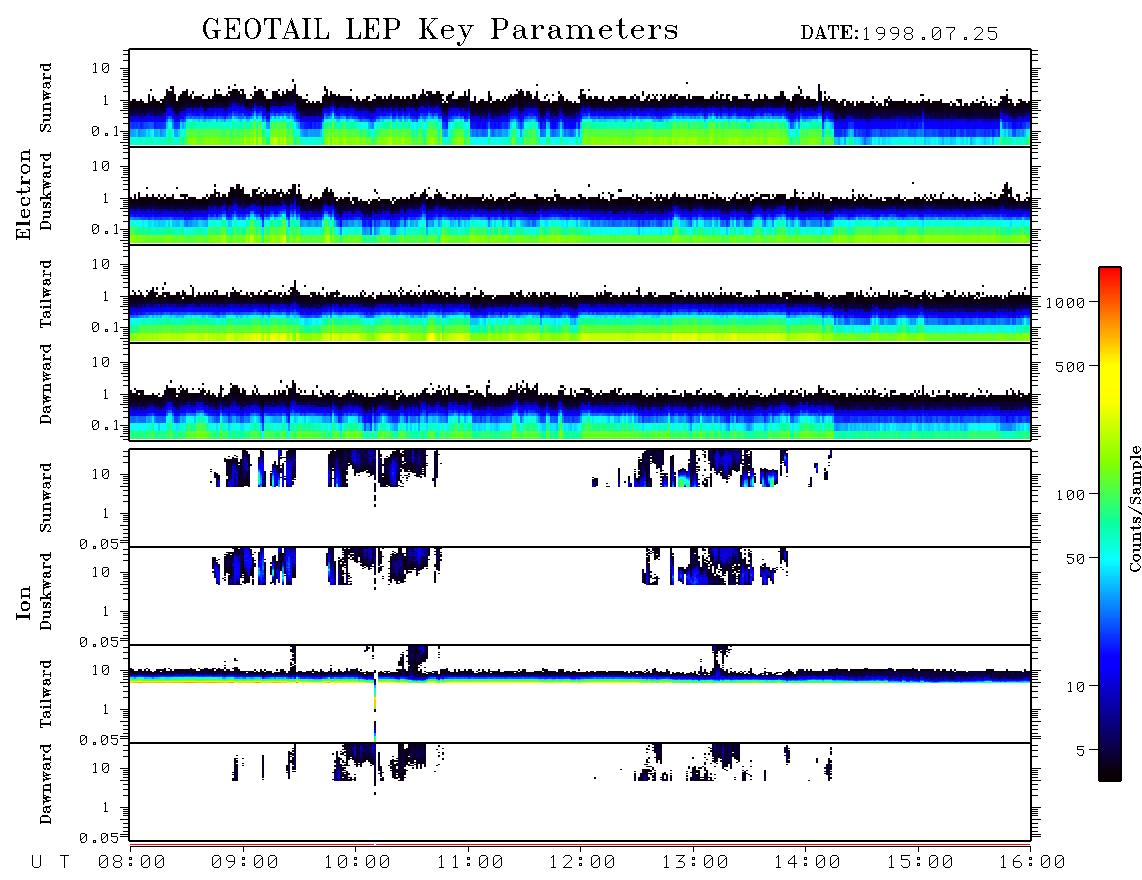Click the colorbar tick label 500

1070,366
